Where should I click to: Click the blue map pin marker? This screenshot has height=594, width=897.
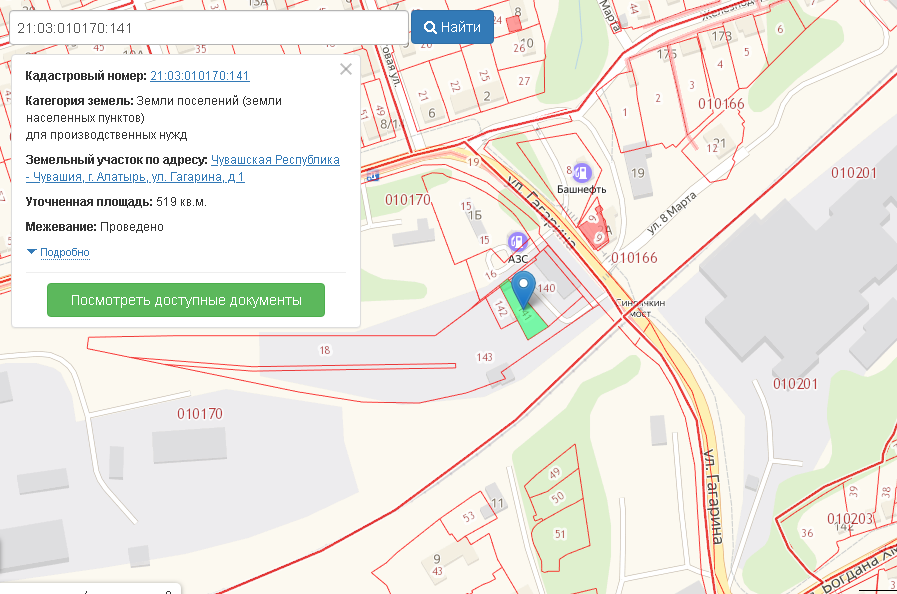coord(523,290)
